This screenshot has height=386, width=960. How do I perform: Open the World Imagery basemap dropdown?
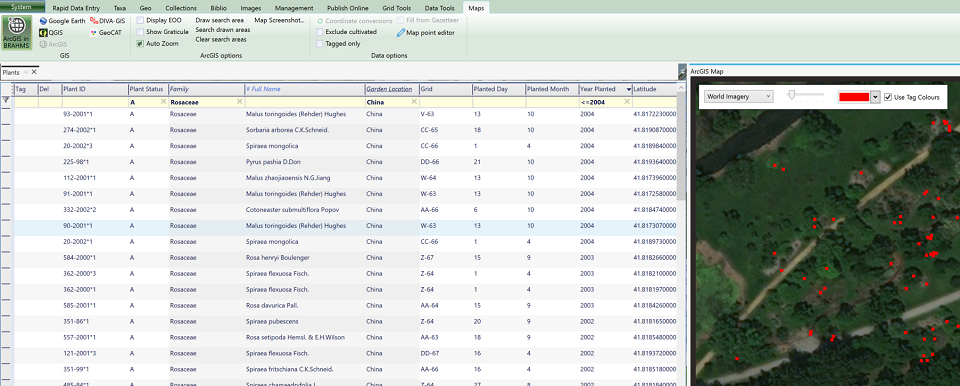738,96
